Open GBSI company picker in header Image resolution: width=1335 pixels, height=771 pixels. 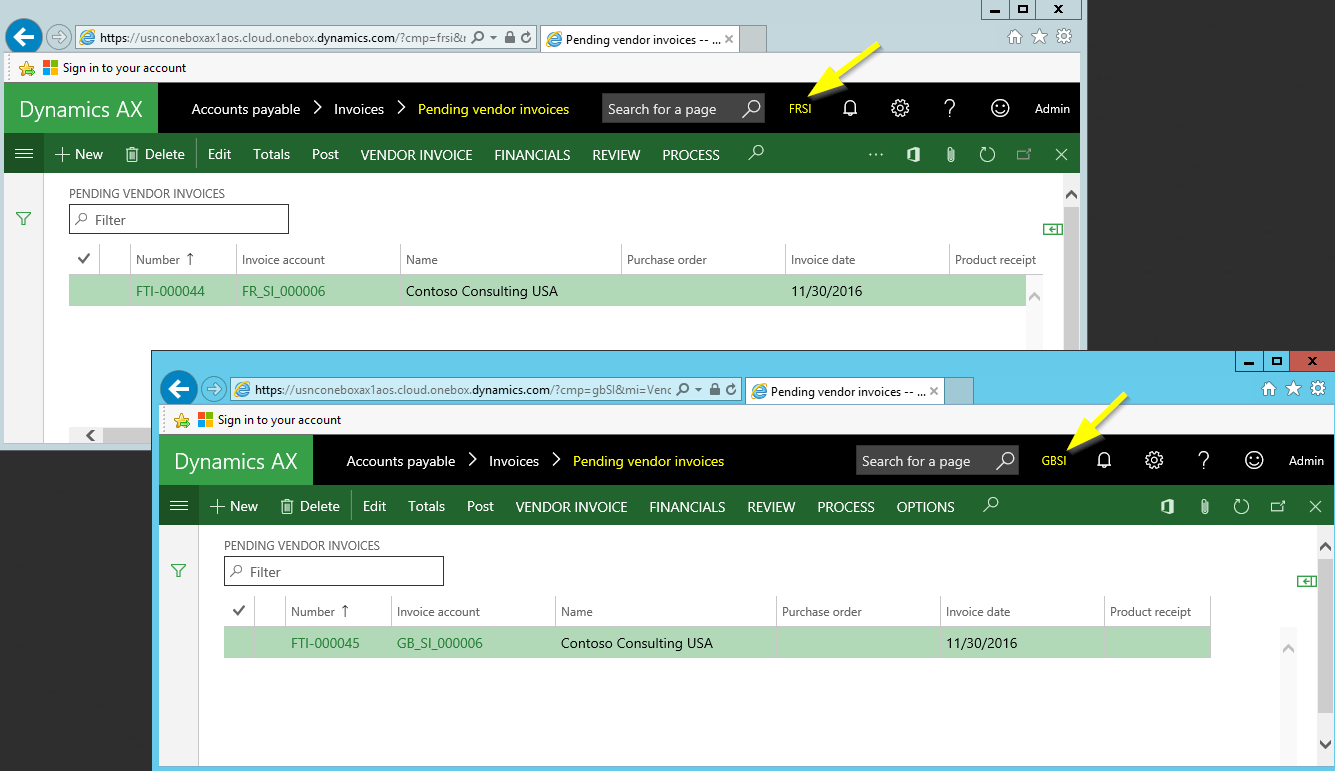coord(1054,461)
